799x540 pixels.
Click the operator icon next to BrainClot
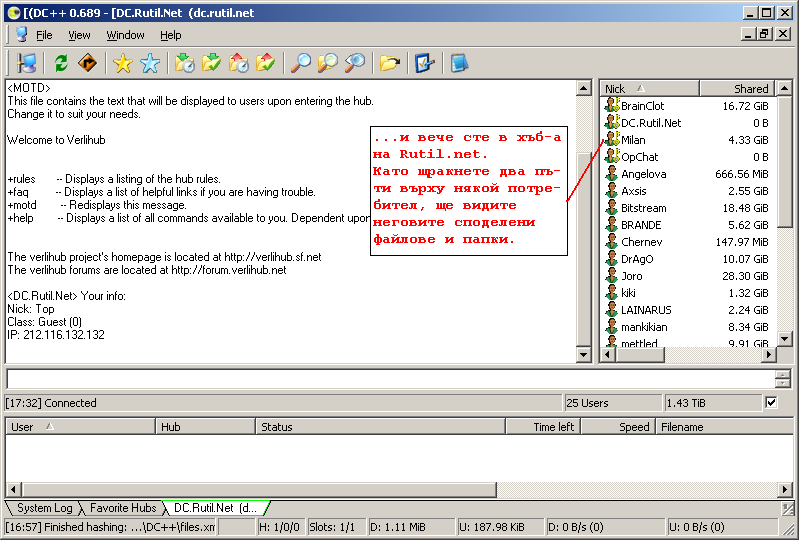[x=611, y=105]
